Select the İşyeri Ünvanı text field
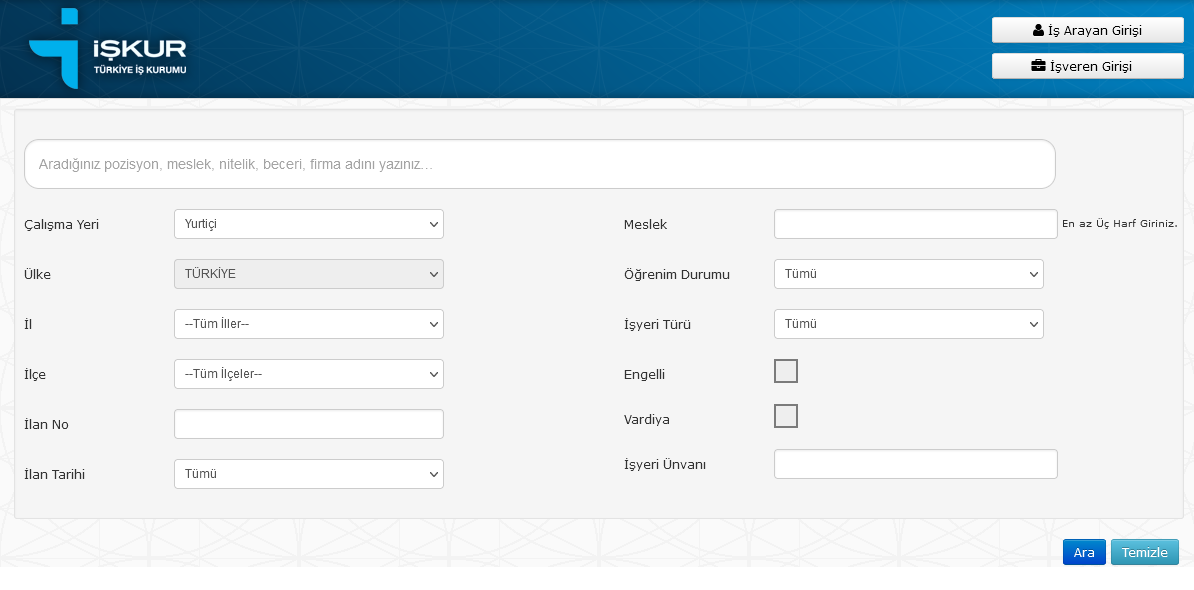This screenshot has height=590, width=1194. (915, 464)
